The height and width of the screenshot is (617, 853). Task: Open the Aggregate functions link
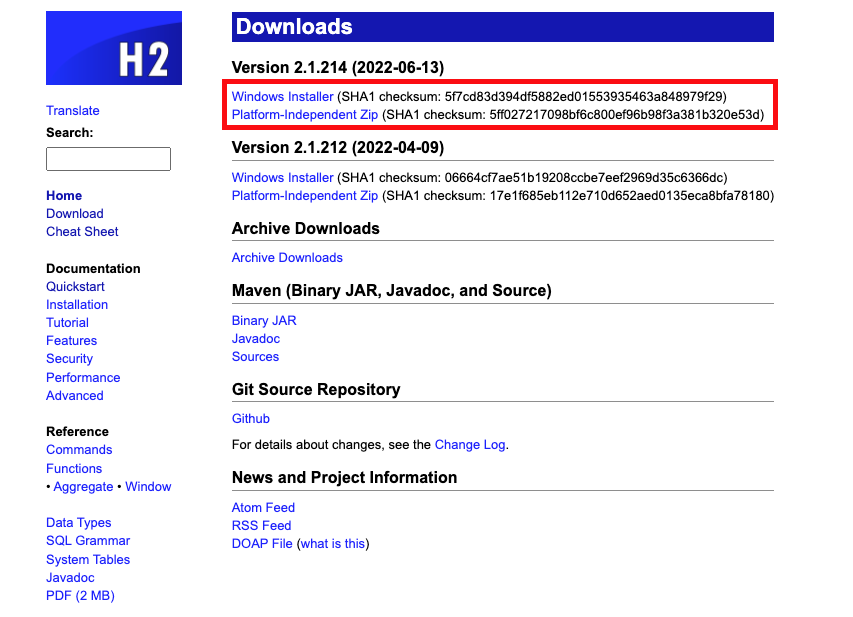[83, 486]
